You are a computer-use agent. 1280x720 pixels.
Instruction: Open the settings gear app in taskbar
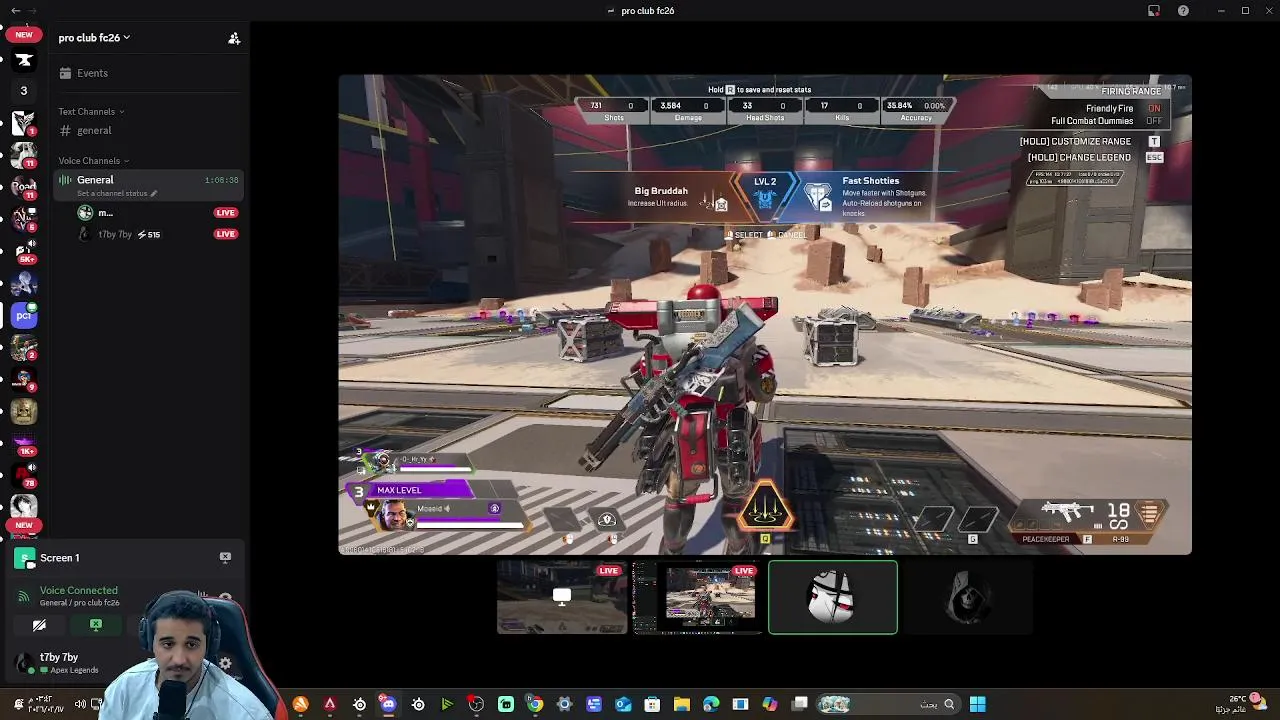pos(564,704)
